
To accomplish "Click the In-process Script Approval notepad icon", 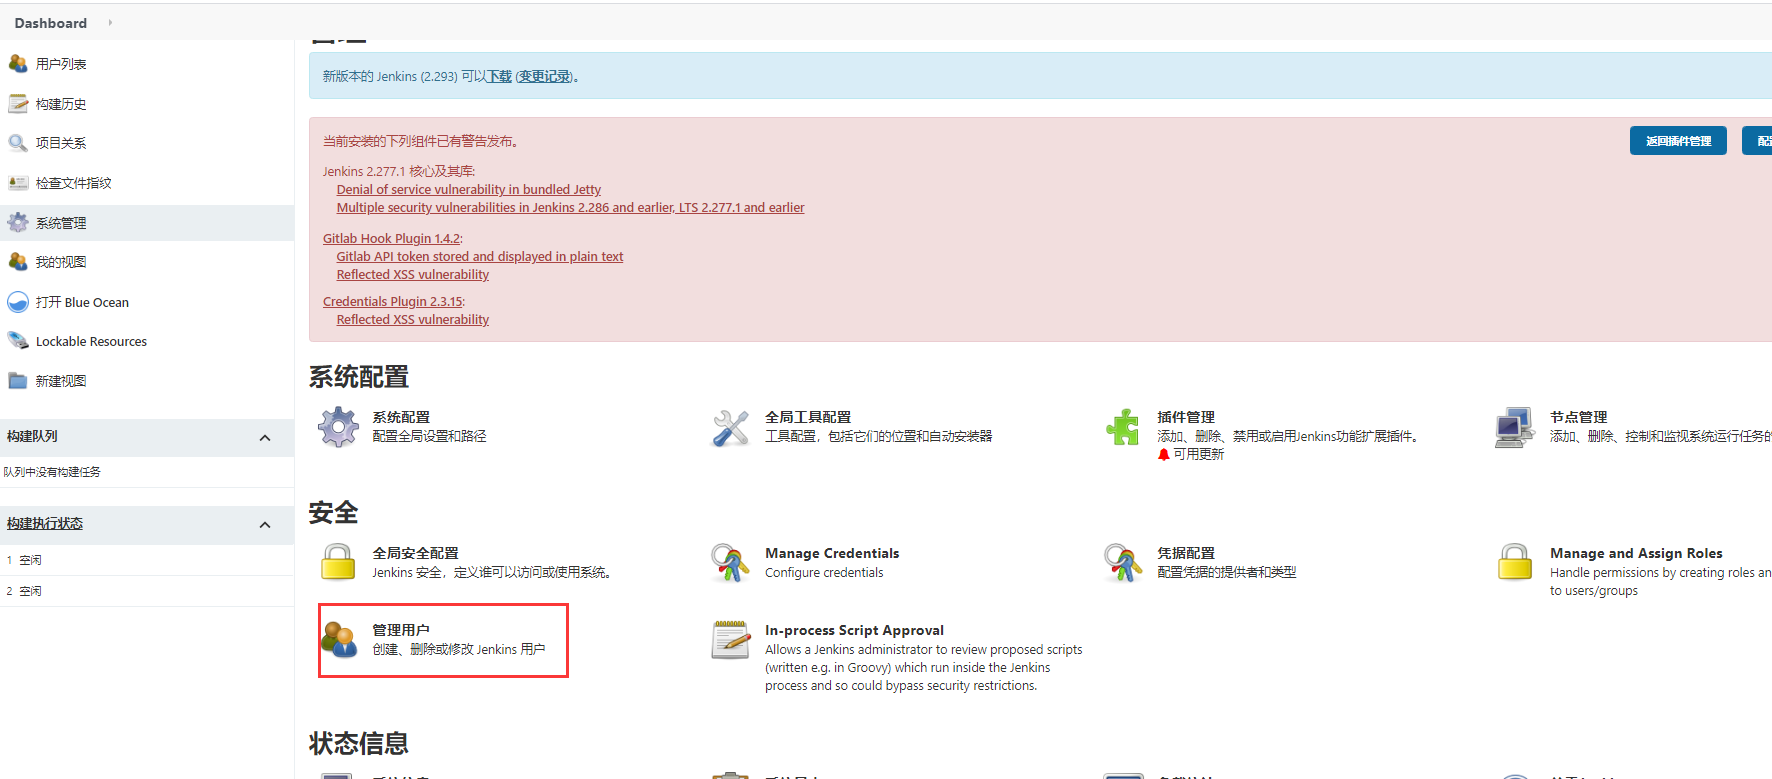I will [x=731, y=640].
